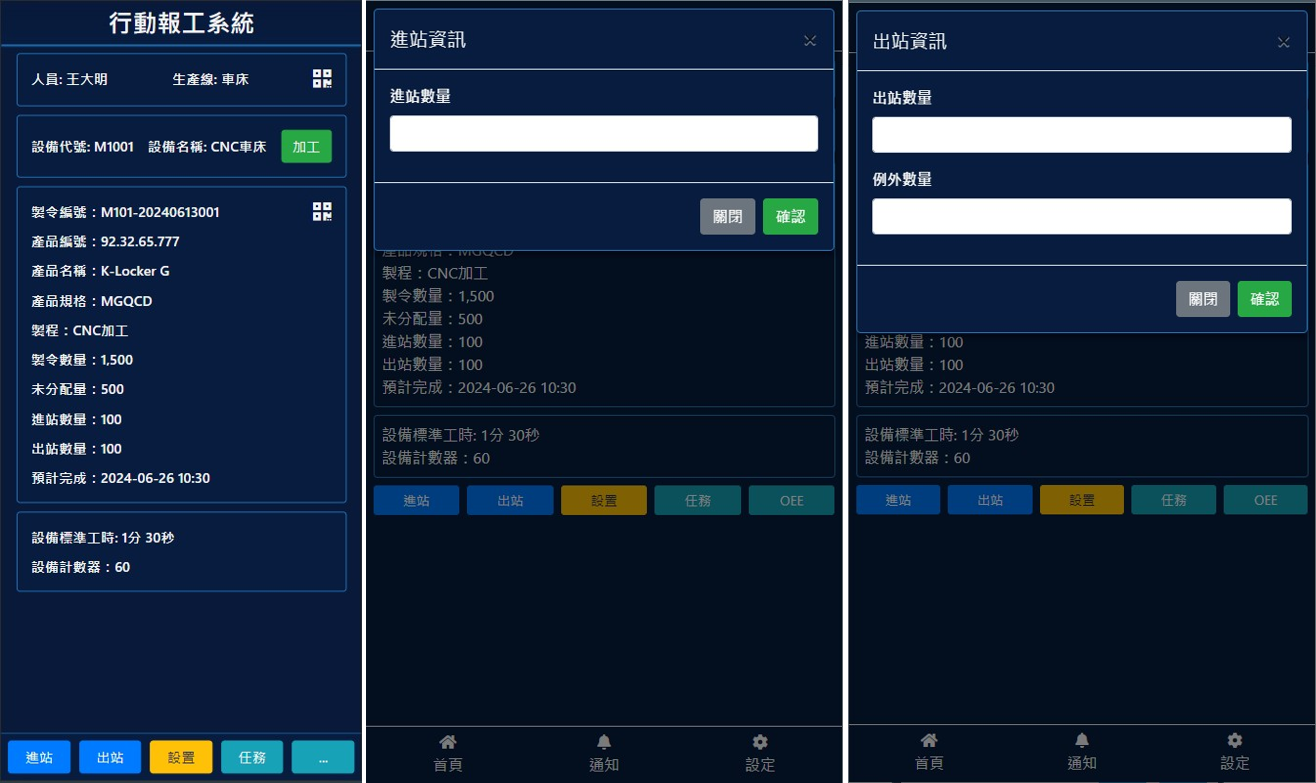
Task: Tap dimmed OEE button in middle screen
Action: point(791,501)
